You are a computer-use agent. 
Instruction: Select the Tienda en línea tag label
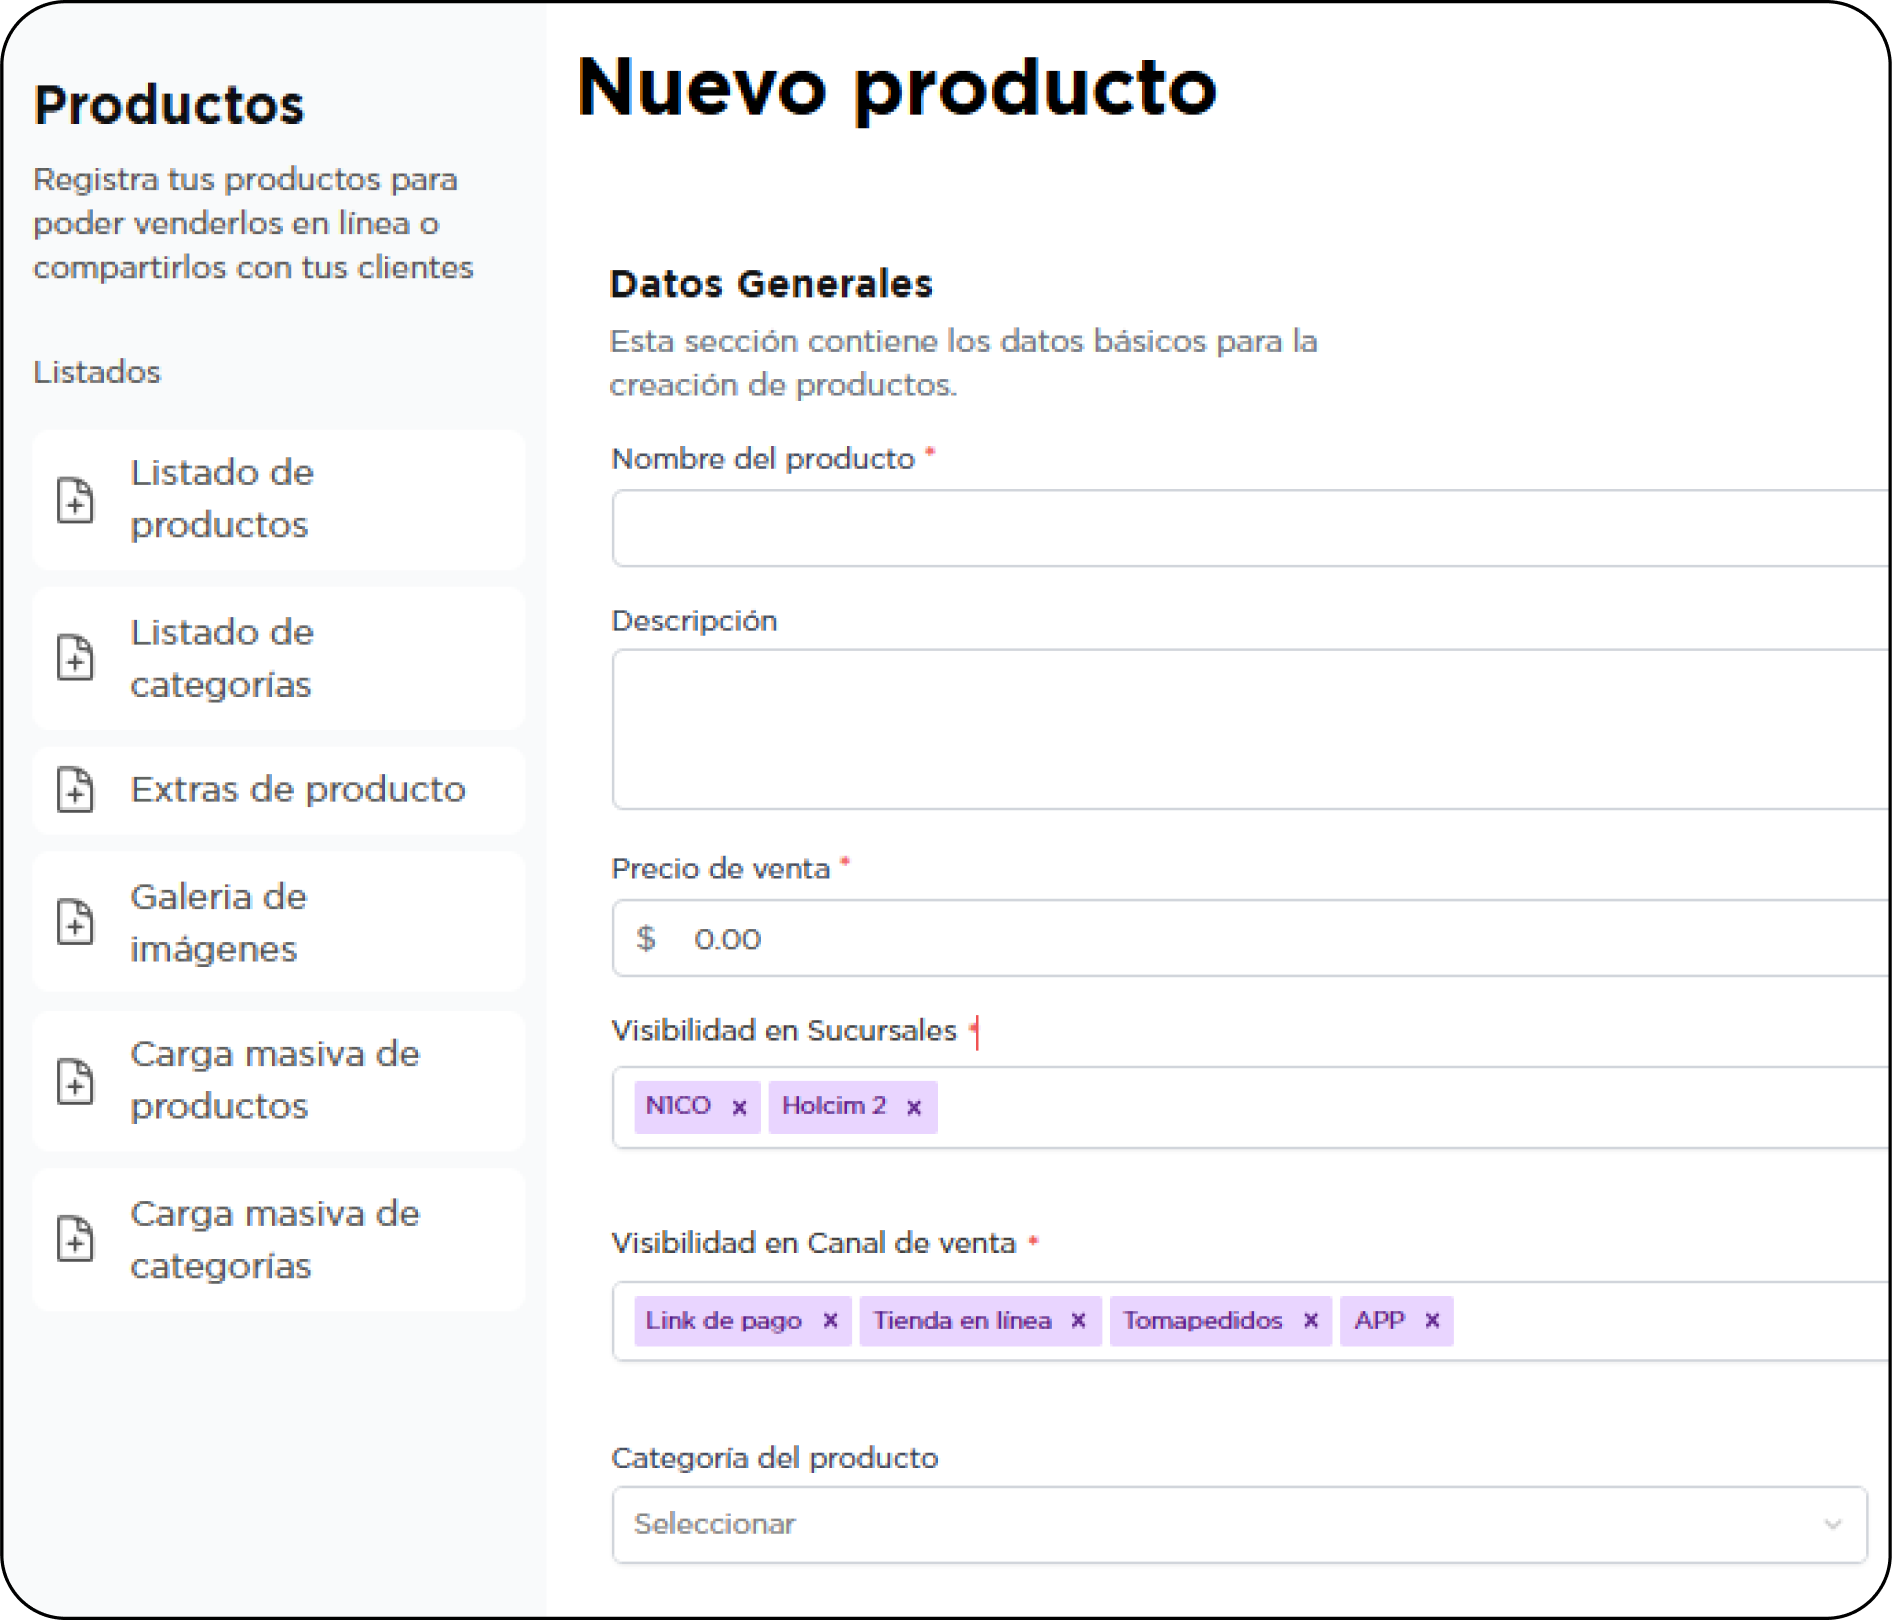coord(962,1321)
